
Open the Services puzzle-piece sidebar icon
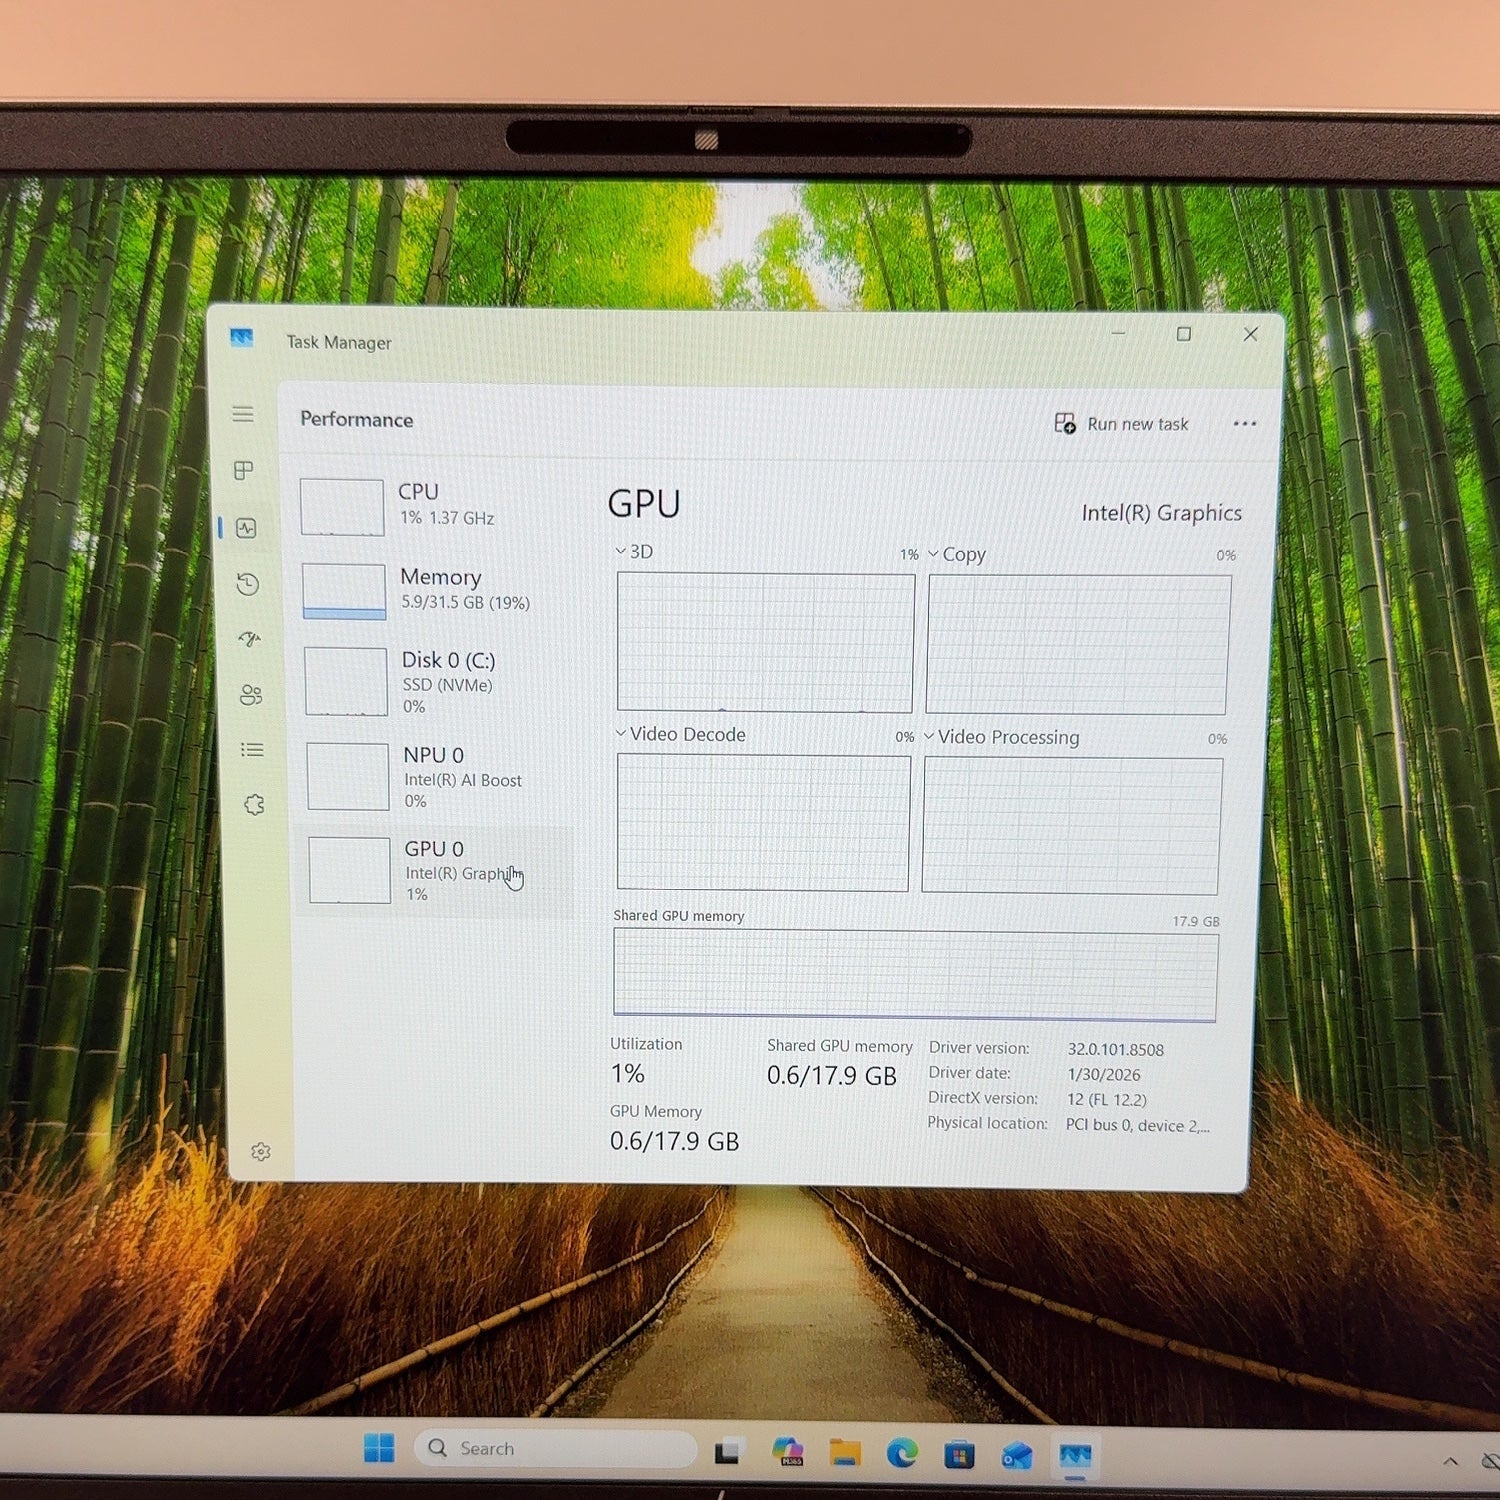(x=254, y=804)
